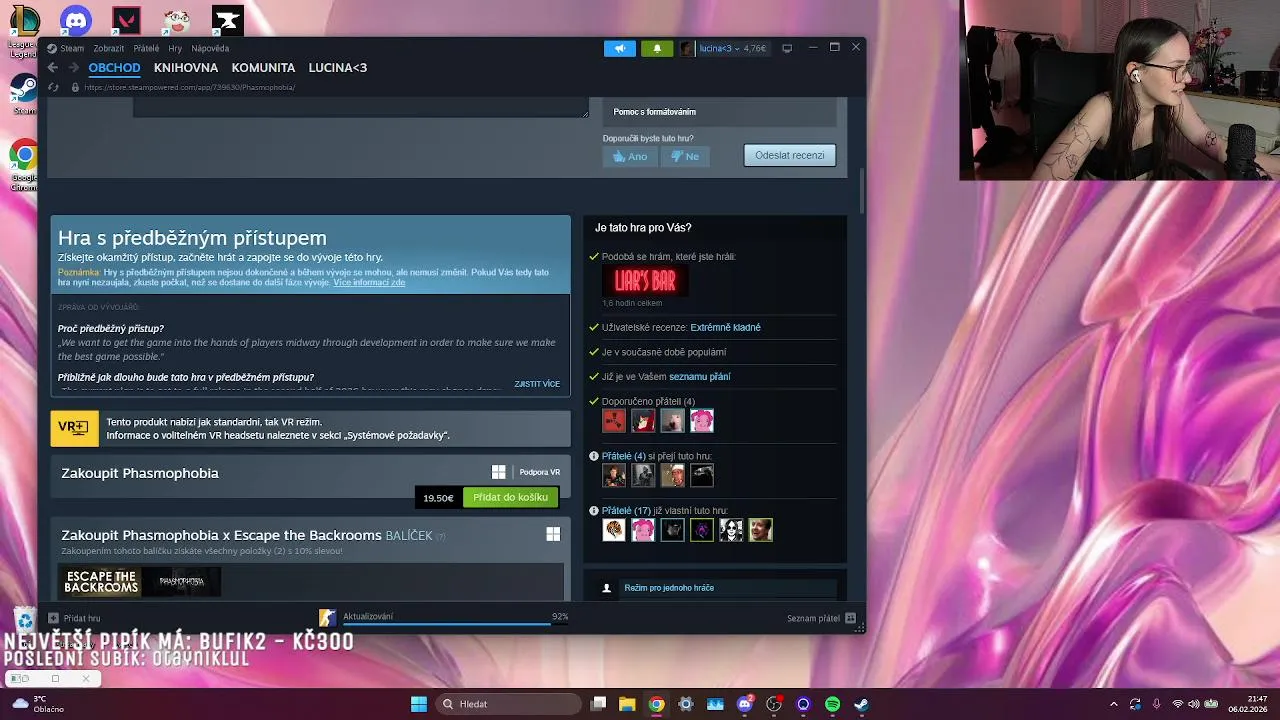Image resolution: width=1280 pixels, height=720 pixels.
Task: Open File Explorer from the taskbar
Action: point(627,704)
